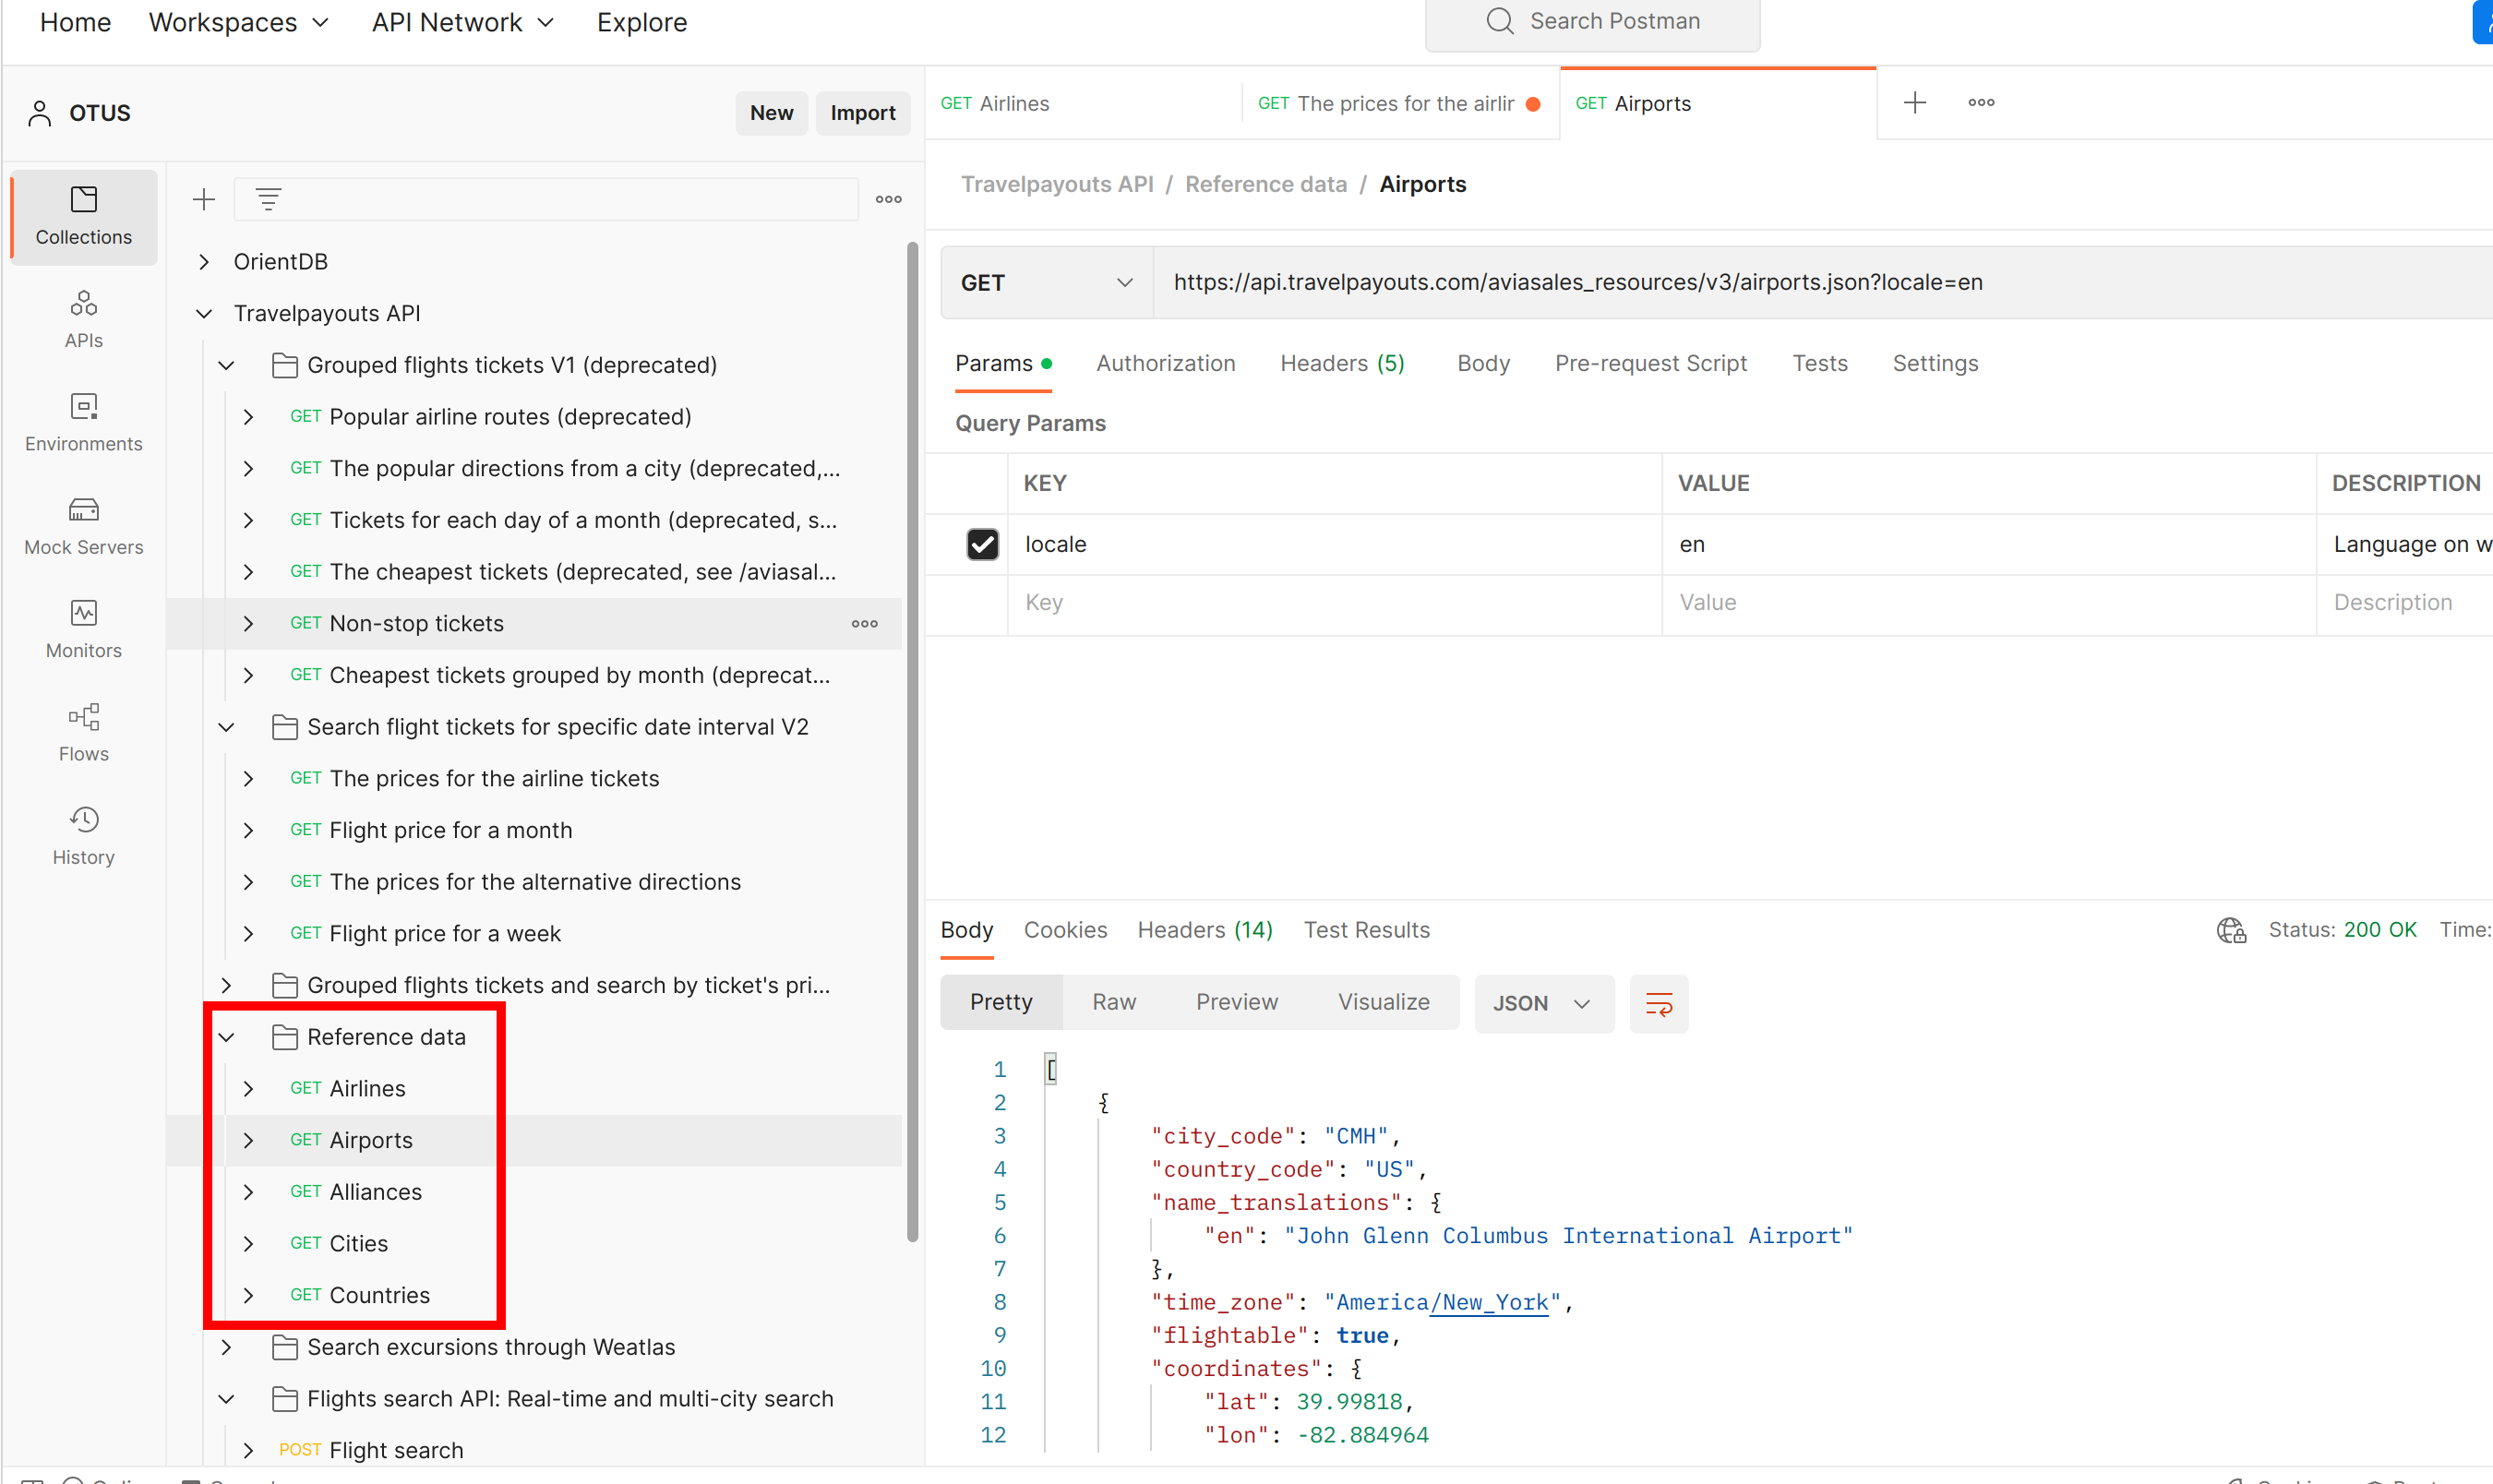Open the Explore link
Image resolution: width=2493 pixels, height=1484 pixels.
click(641, 22)
